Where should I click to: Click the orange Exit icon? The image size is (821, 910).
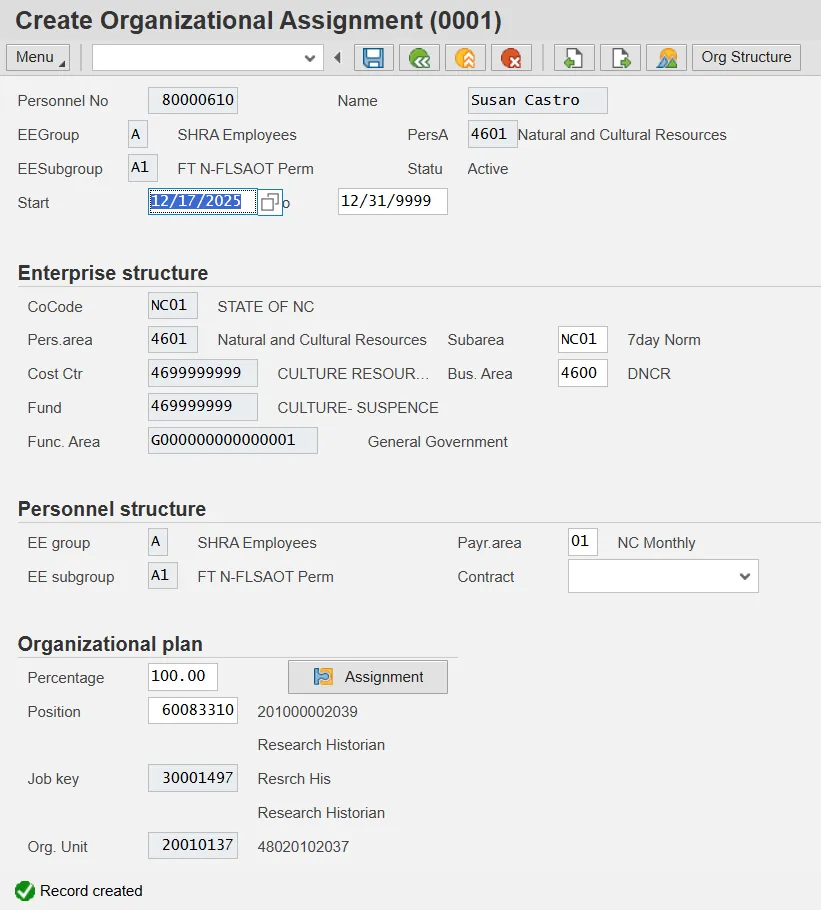465,58
